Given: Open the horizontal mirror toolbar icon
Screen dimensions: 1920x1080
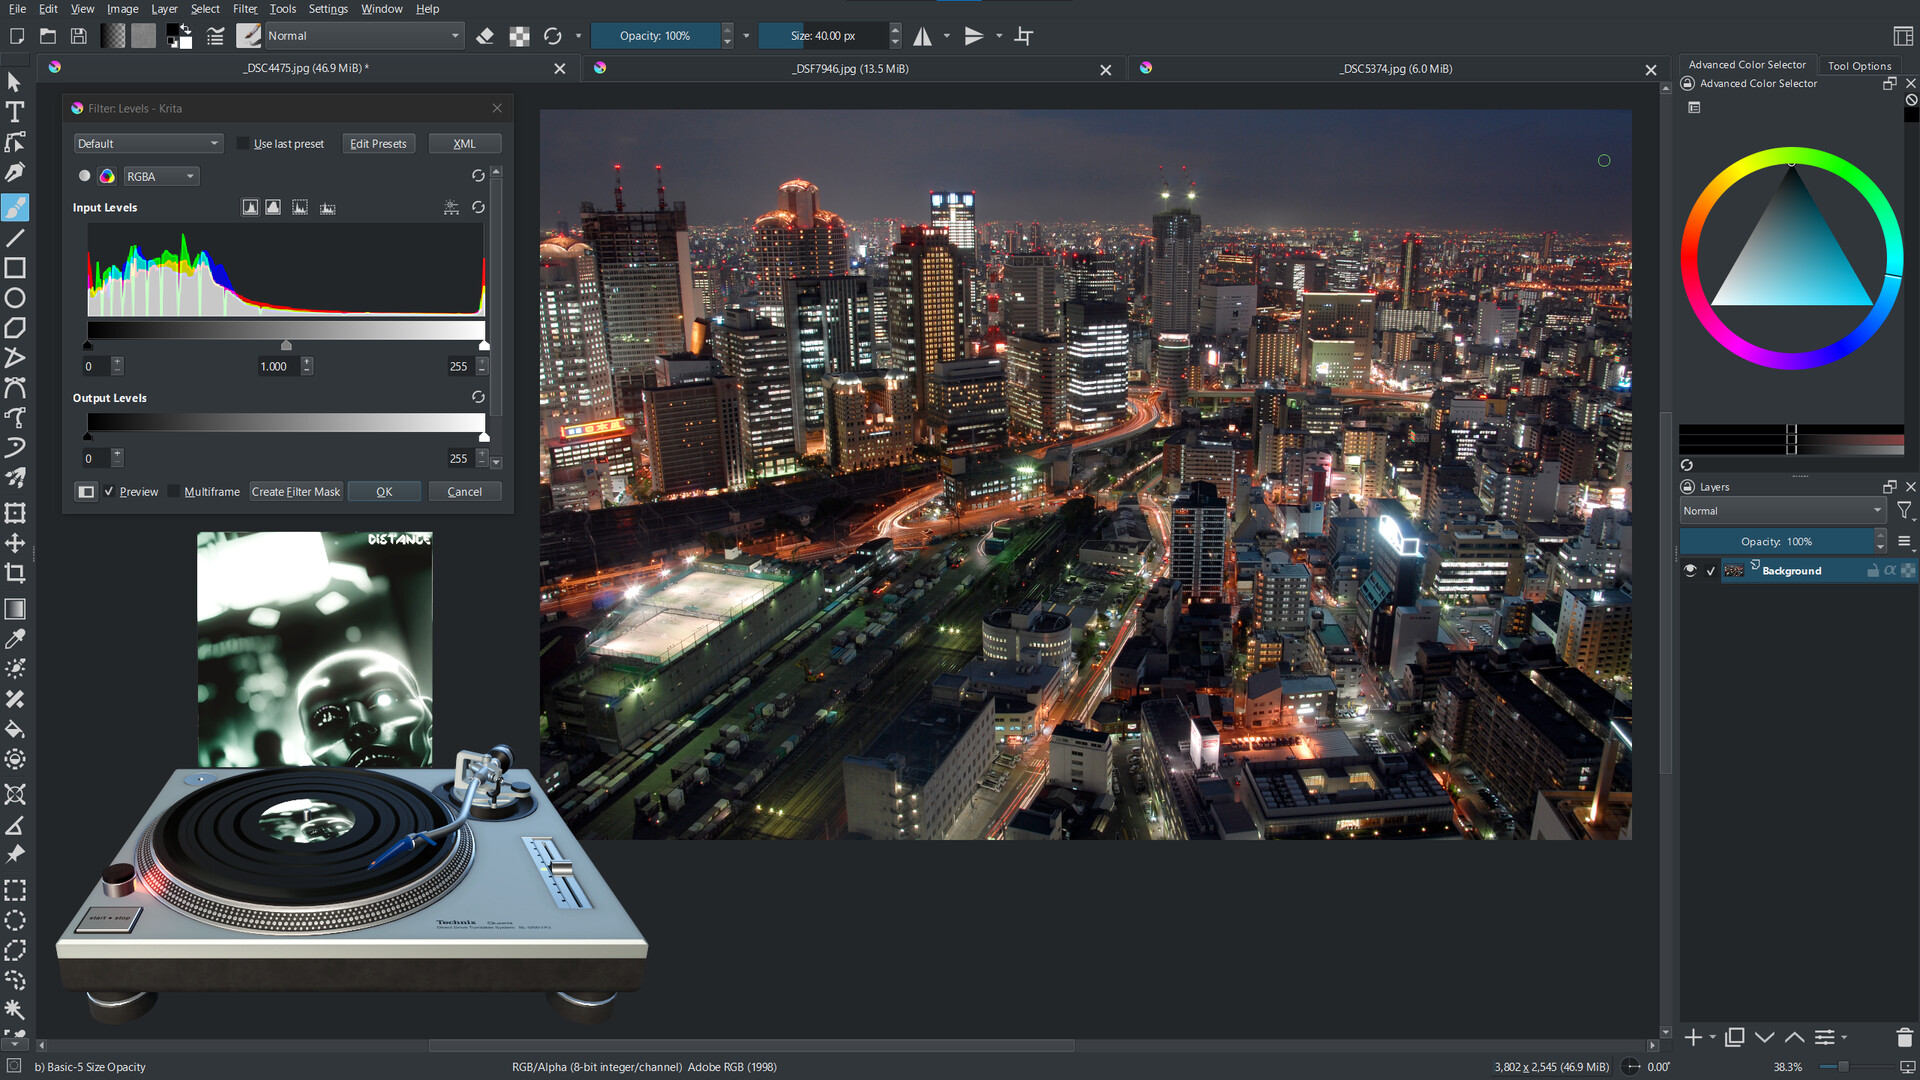Looking at the screenshot, I should point(920,35).
